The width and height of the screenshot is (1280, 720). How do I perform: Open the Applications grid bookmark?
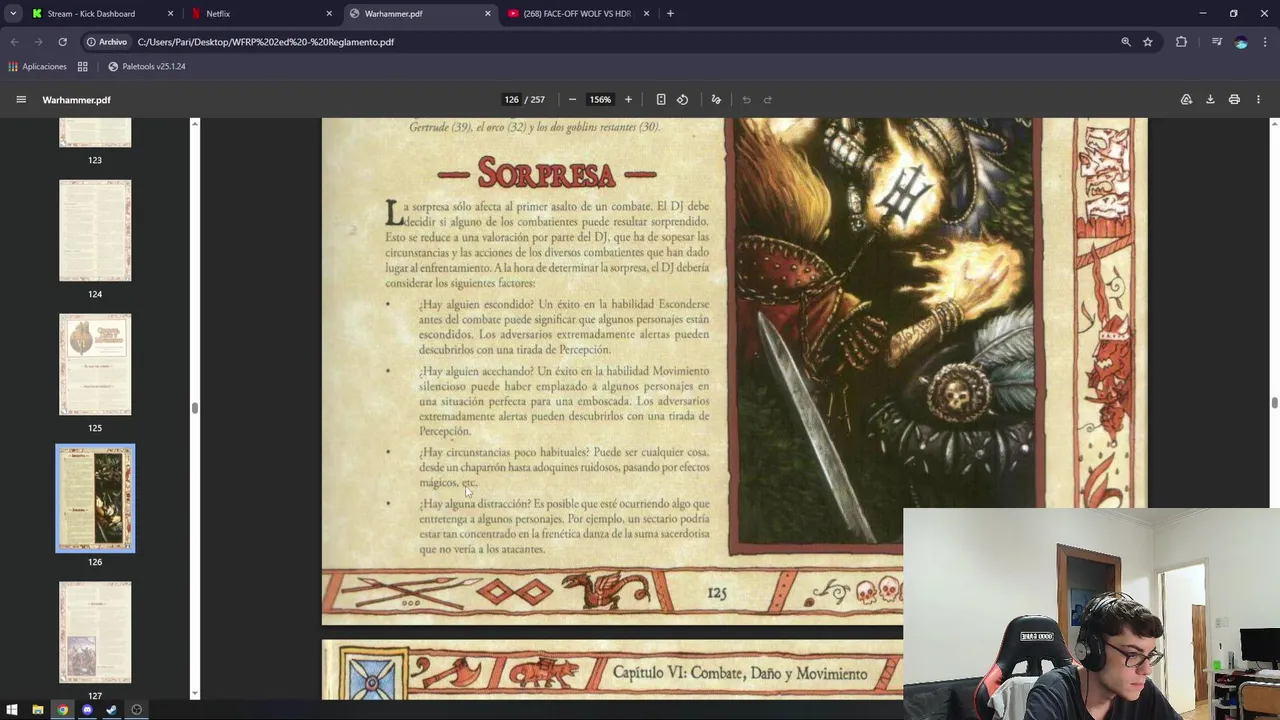[37, 66]
